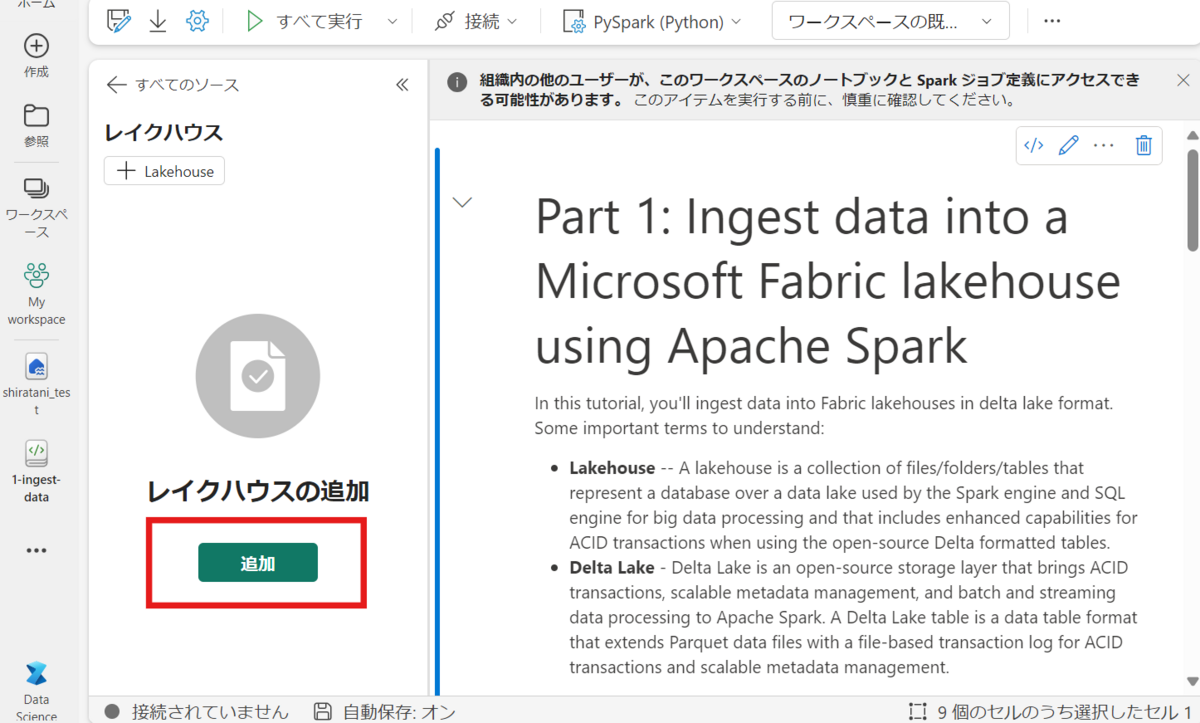Edit the cell with pencil icon
Viewport: 1200px width, 723px height.
(x=1068, y=145)
